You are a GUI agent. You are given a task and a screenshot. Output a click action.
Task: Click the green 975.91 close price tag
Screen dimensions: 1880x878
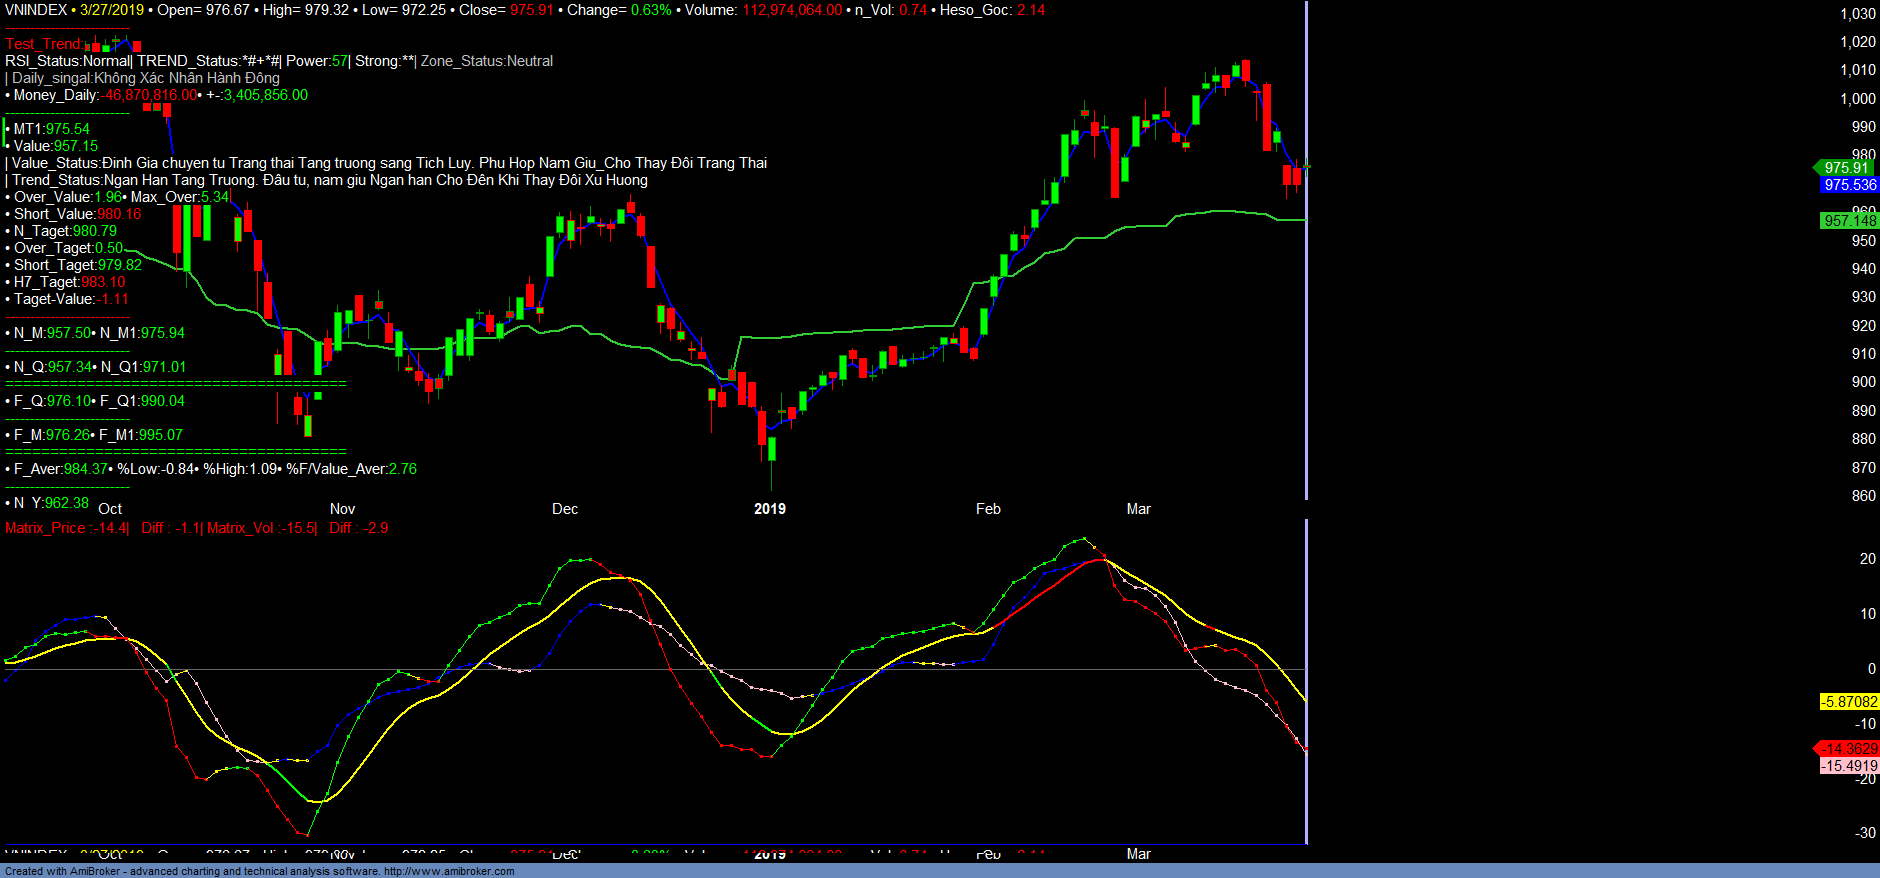1846,168
